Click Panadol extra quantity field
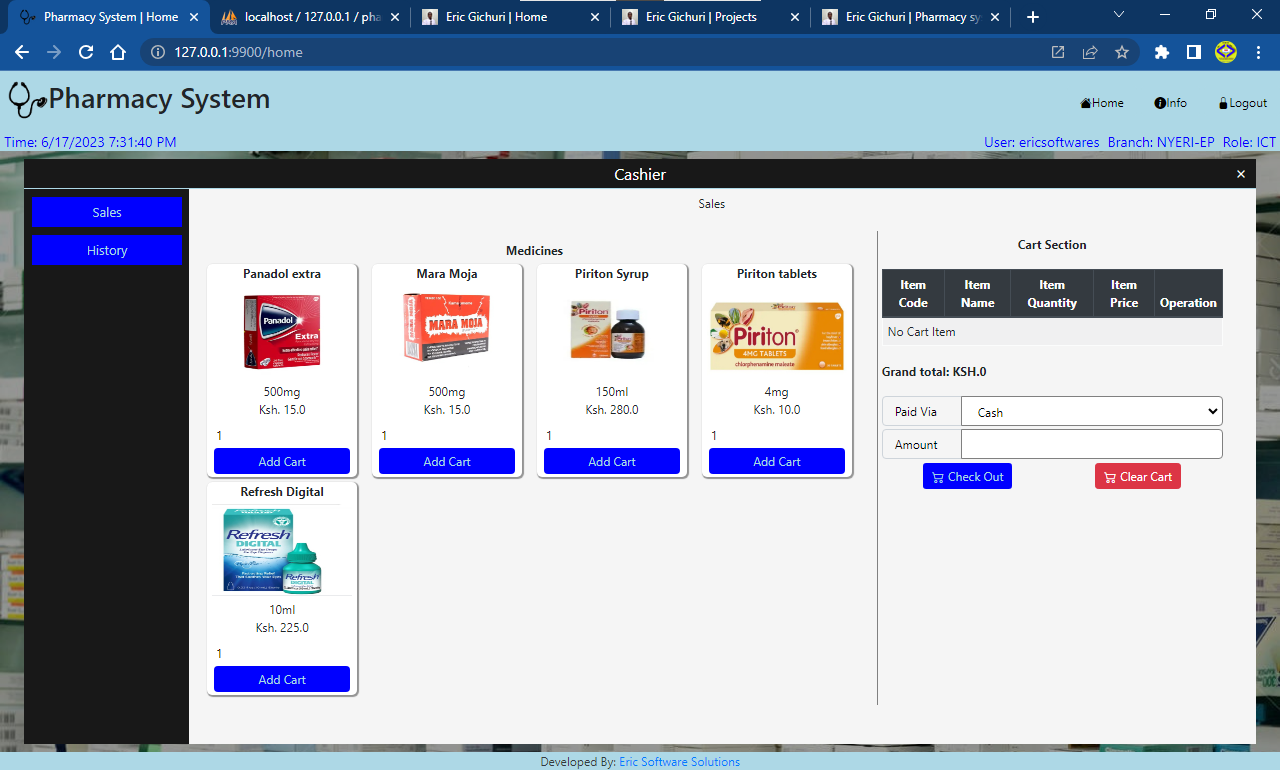This screenshot has width=1280, height=770. (x=282, y=436)
